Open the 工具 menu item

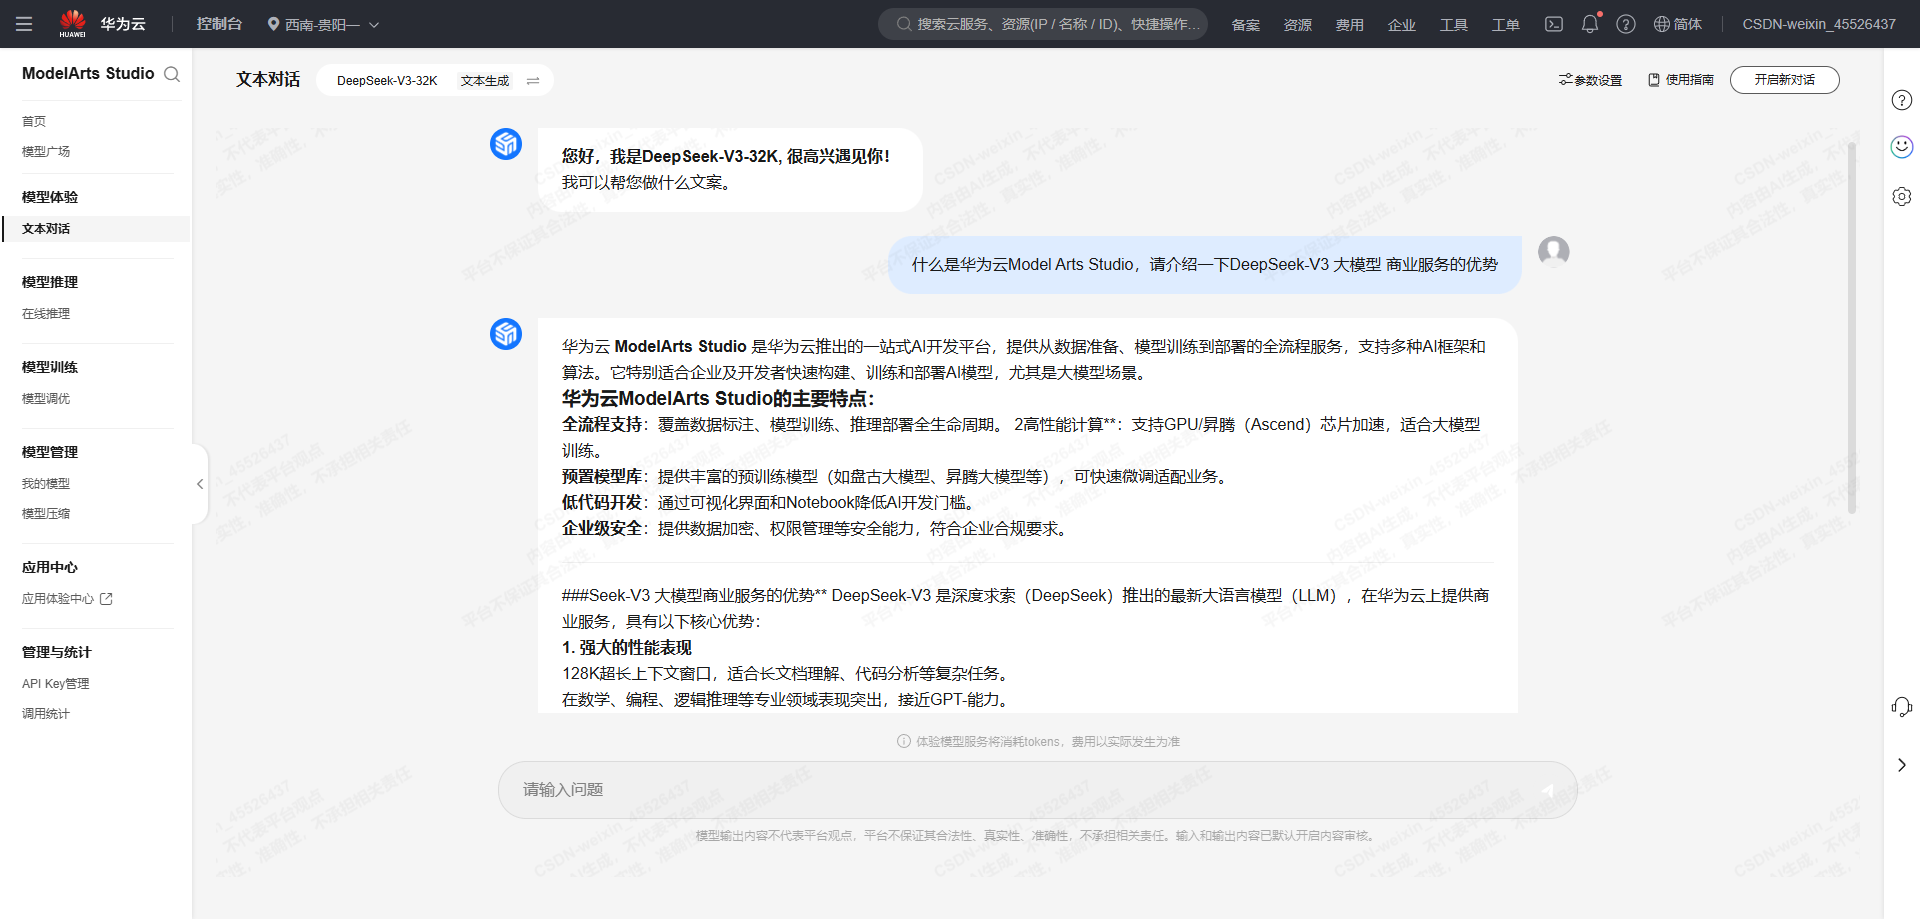[1453, 24]
